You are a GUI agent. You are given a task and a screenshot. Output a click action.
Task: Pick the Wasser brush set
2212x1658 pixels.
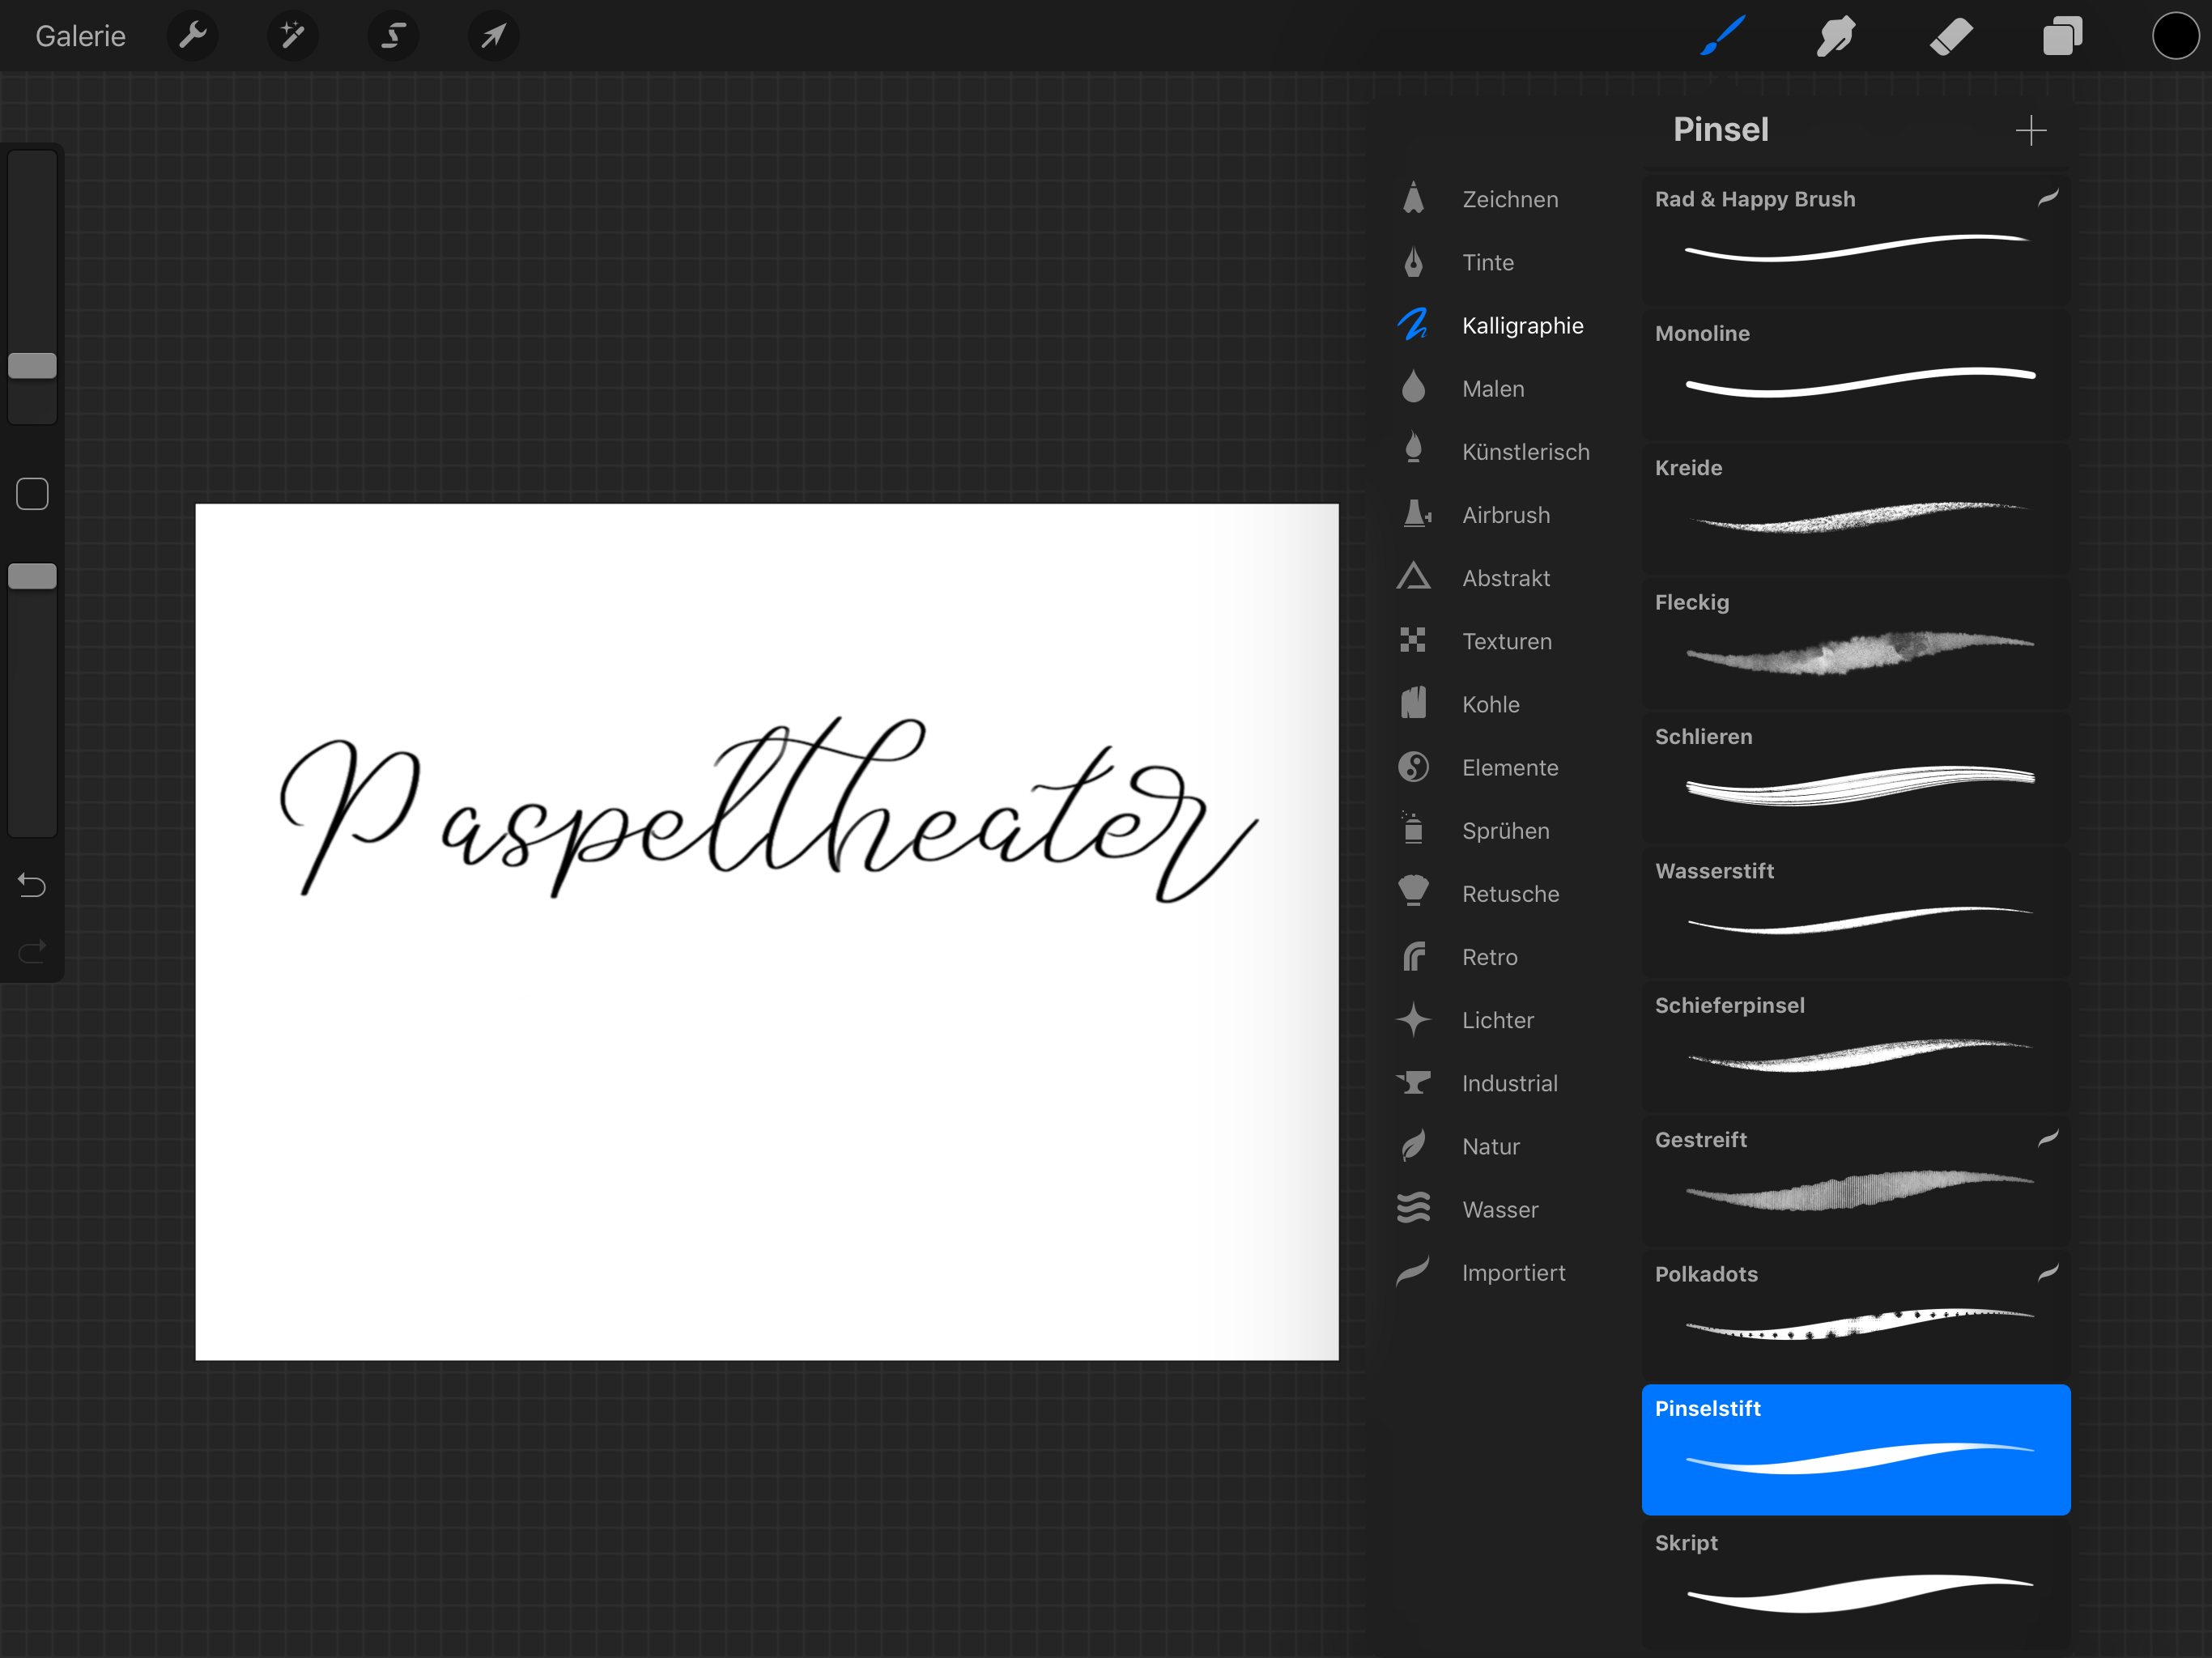coord(1499,1209)
